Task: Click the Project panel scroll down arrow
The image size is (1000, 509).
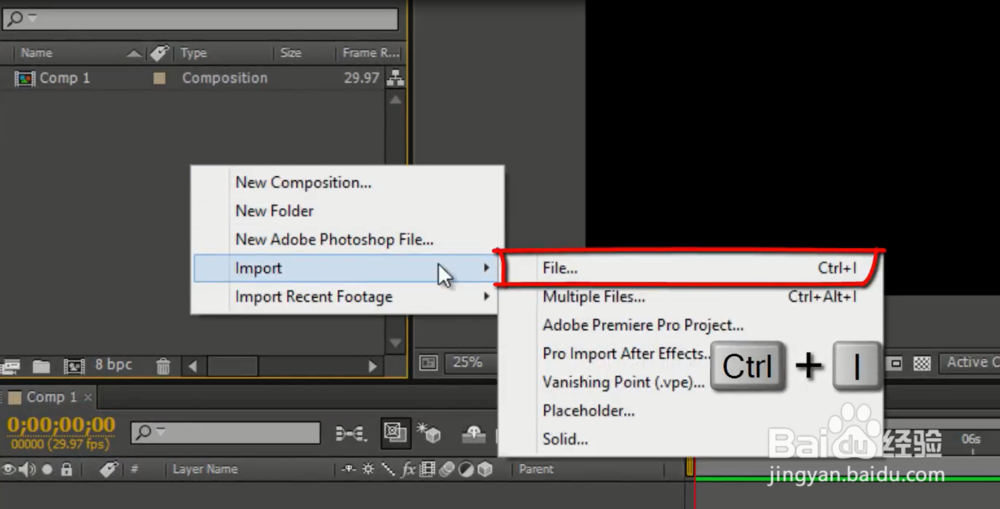Action: pyautogui.click(x=395, y=343)
